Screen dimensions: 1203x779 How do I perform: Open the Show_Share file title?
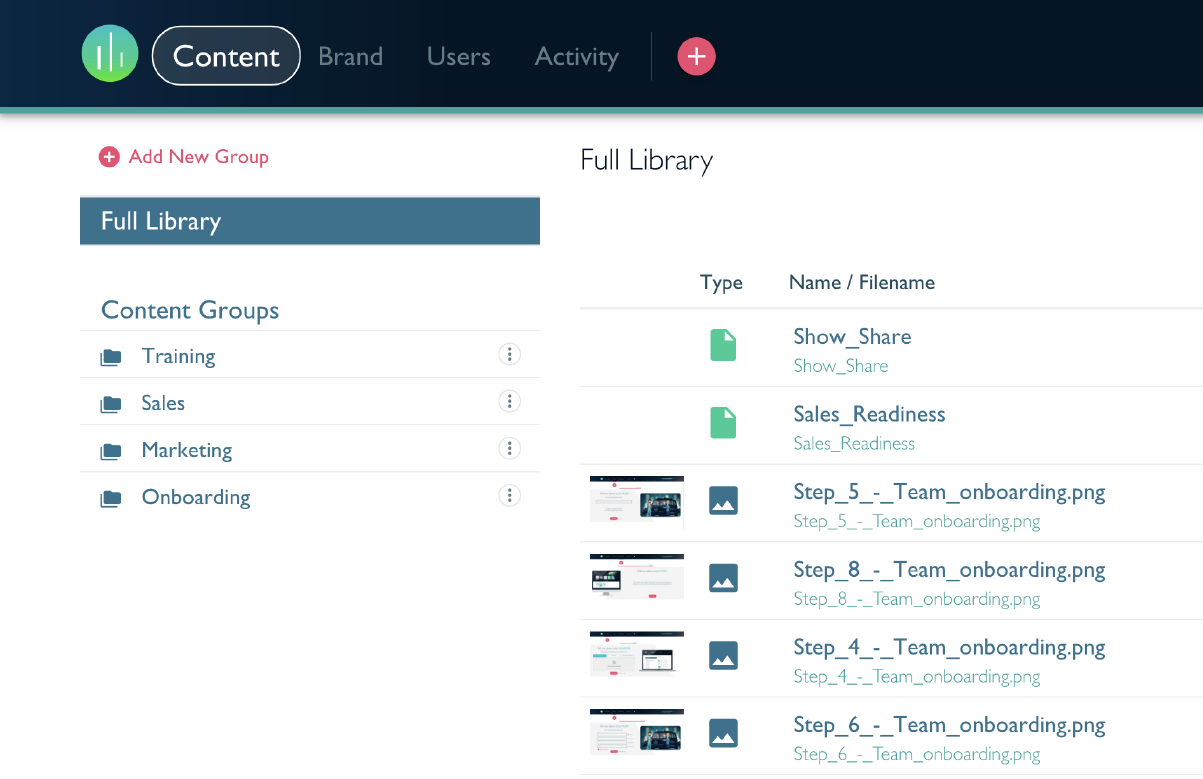852,337
